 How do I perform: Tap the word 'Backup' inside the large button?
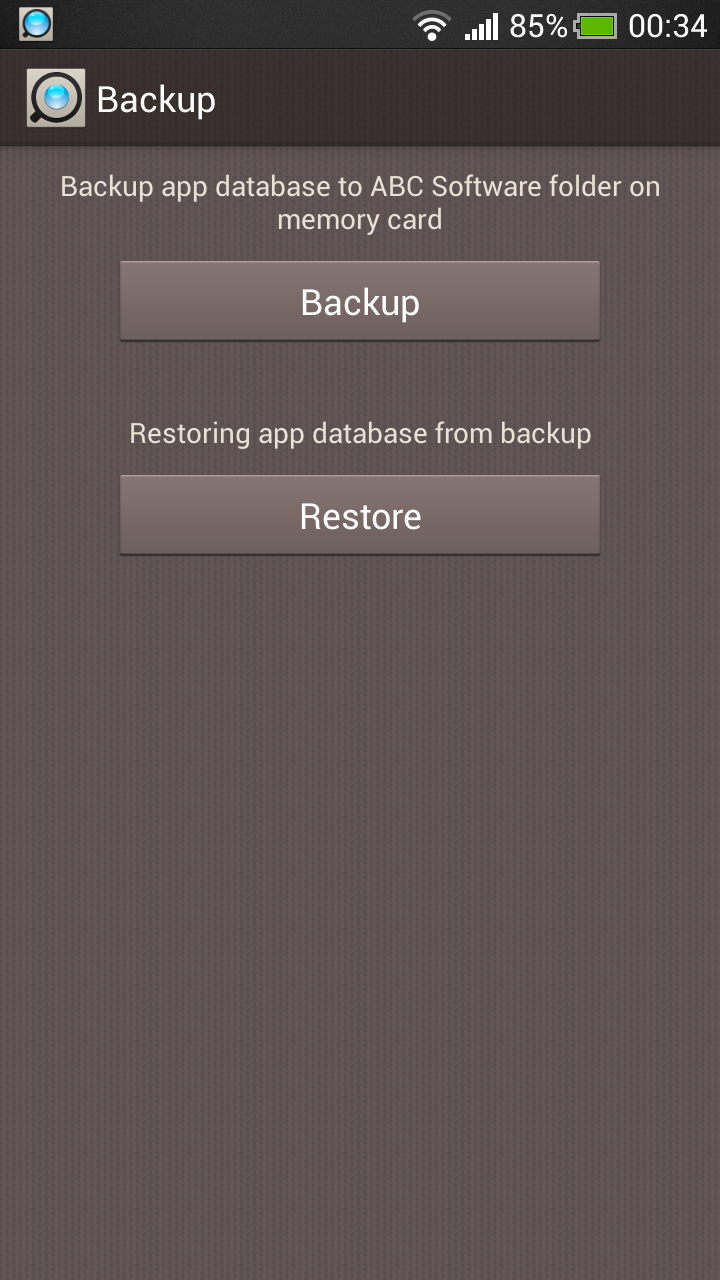pos(360,303)
